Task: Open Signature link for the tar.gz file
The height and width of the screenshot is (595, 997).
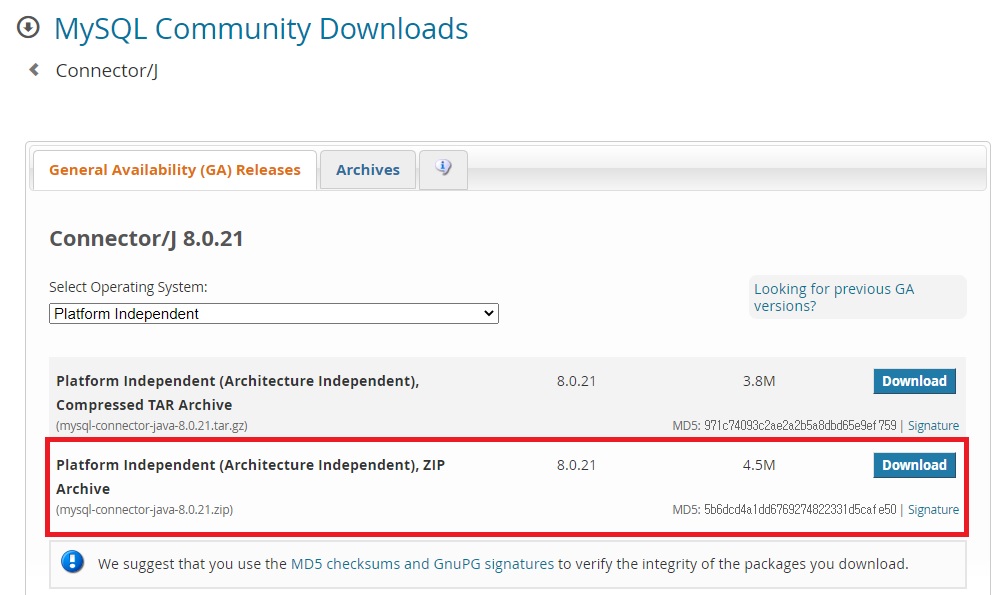Action: pyautogui.click(x=933, y=425)
